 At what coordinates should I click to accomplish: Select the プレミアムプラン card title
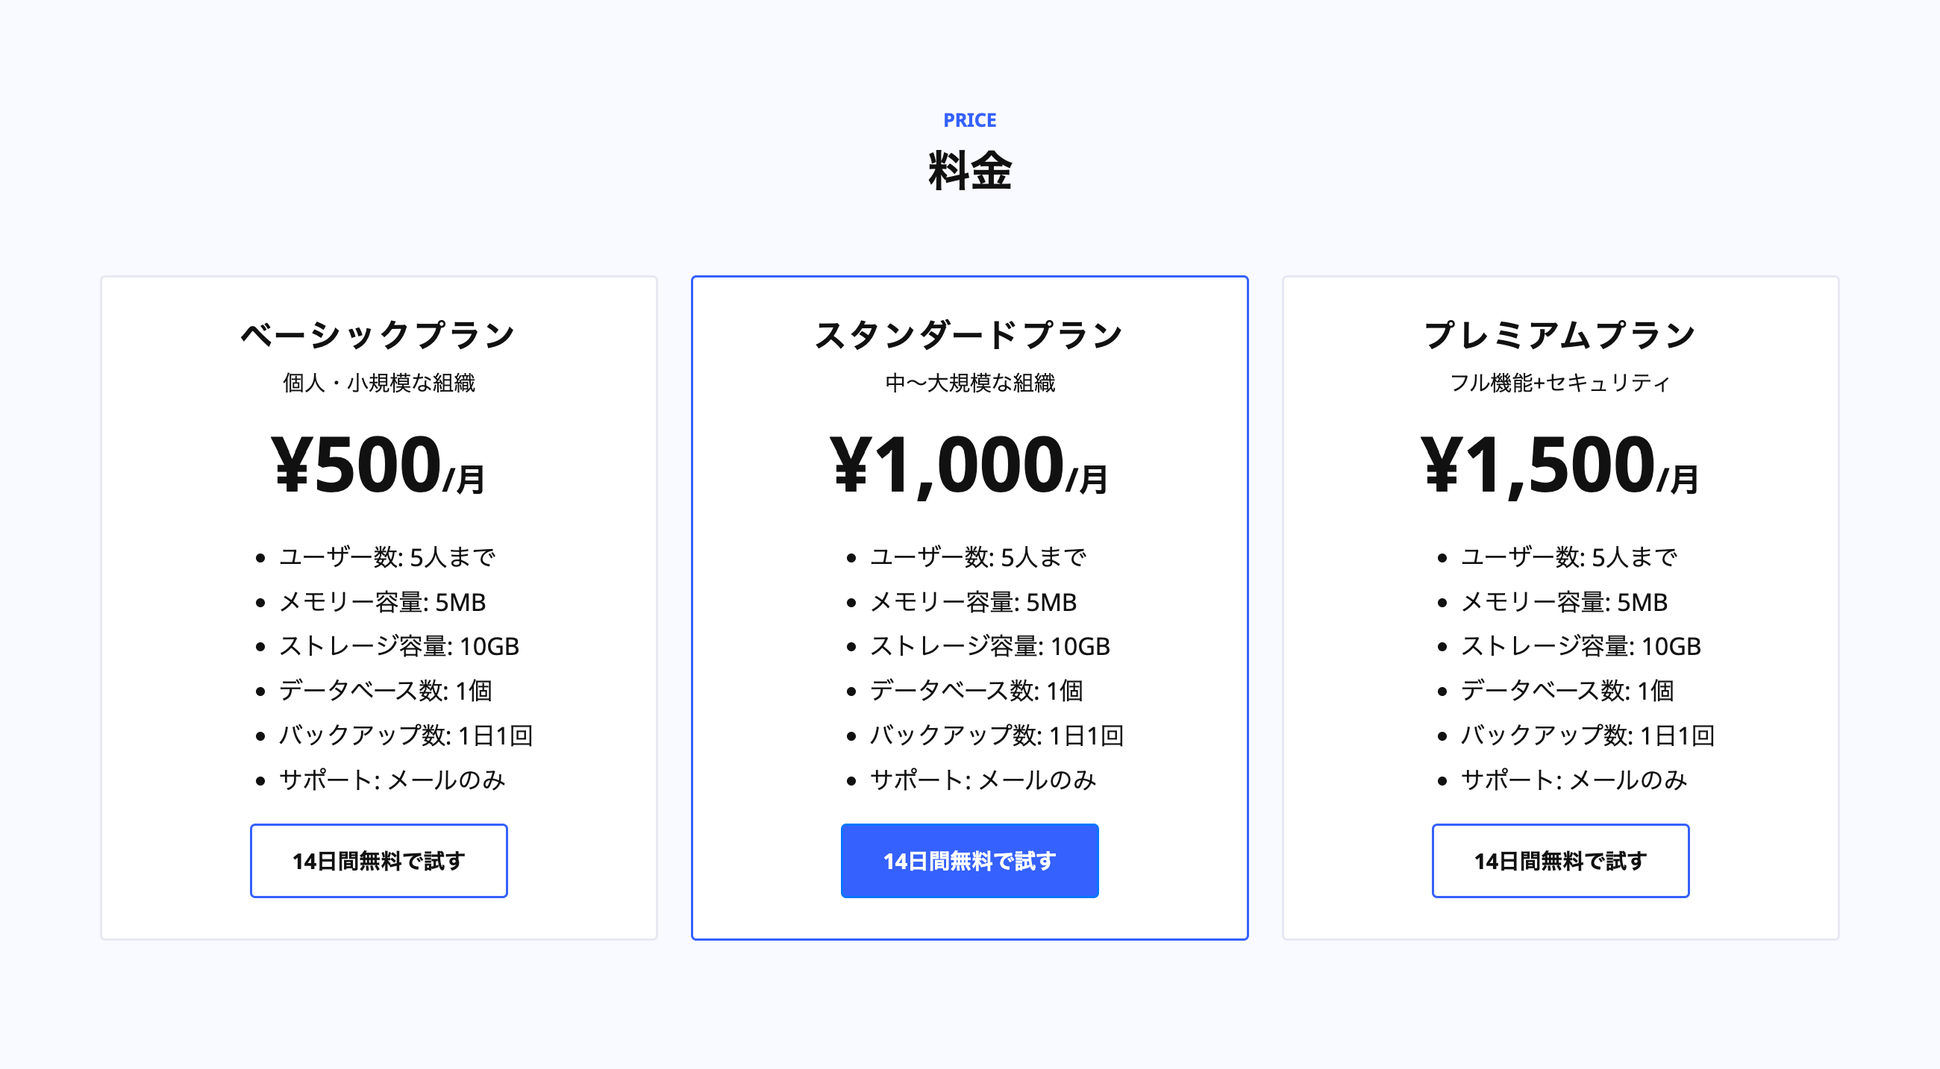point(1559,334)
